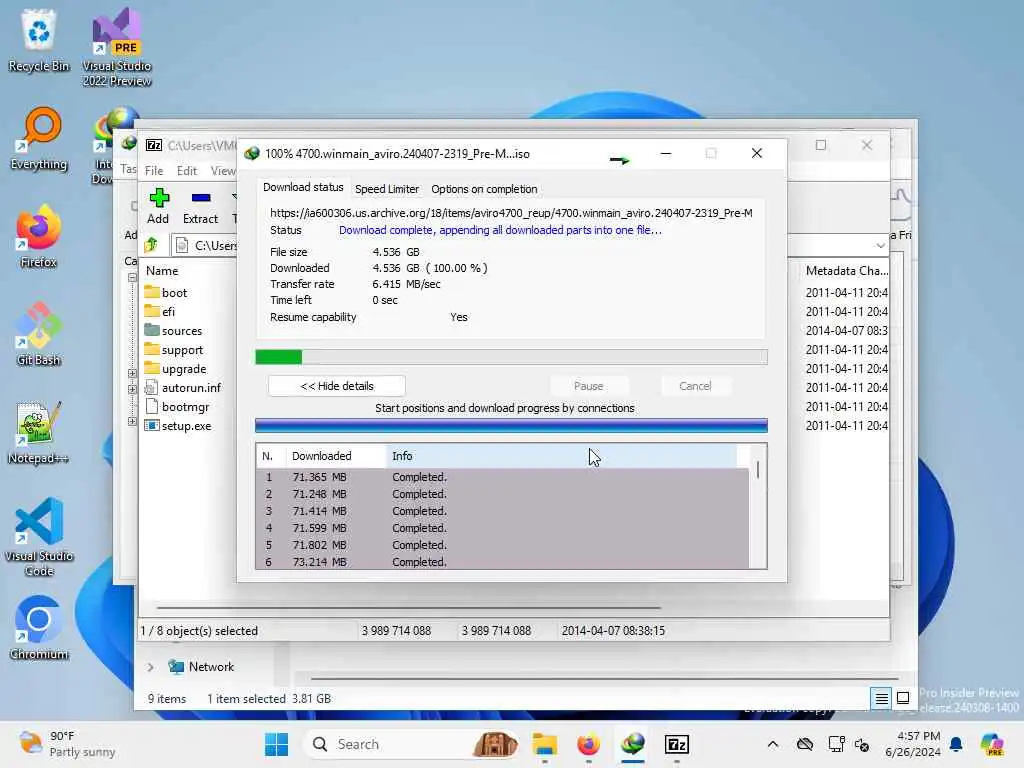Open the 7-Zip View menu
The width and height of the screenshot is (1024, 768).
click(x=223, y=170)
